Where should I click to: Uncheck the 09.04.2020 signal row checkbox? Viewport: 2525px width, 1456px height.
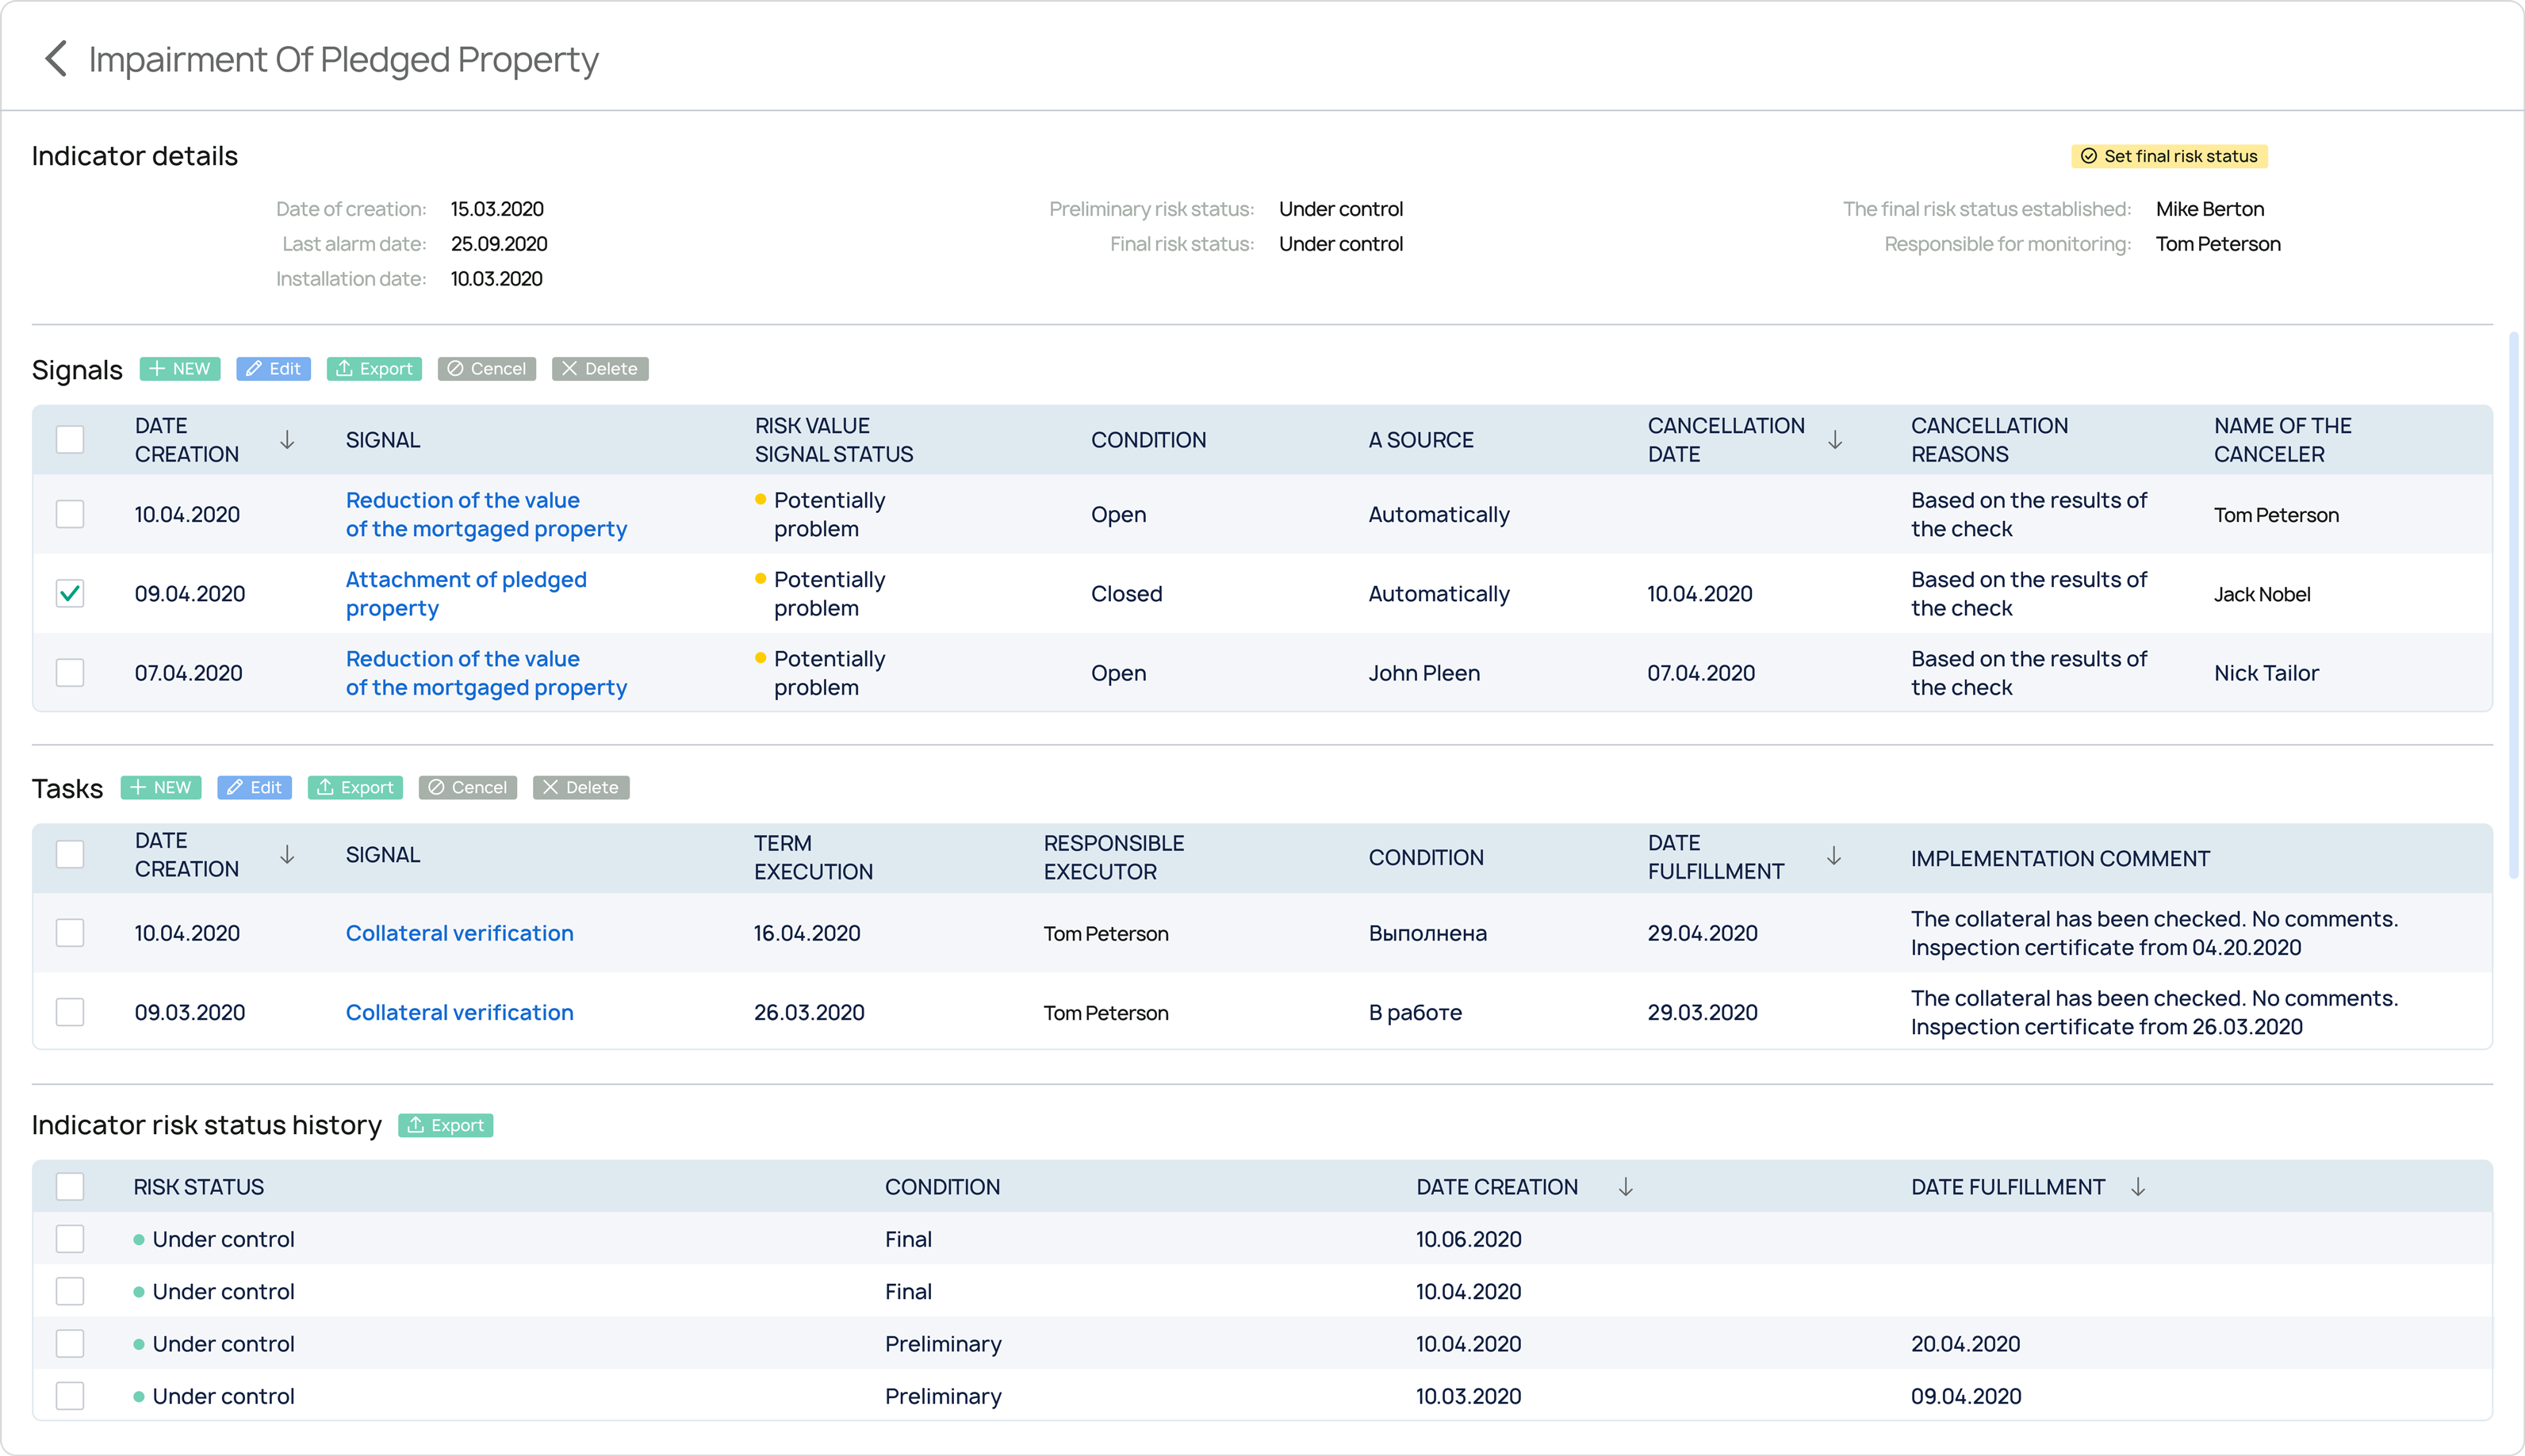coord(70,593)
